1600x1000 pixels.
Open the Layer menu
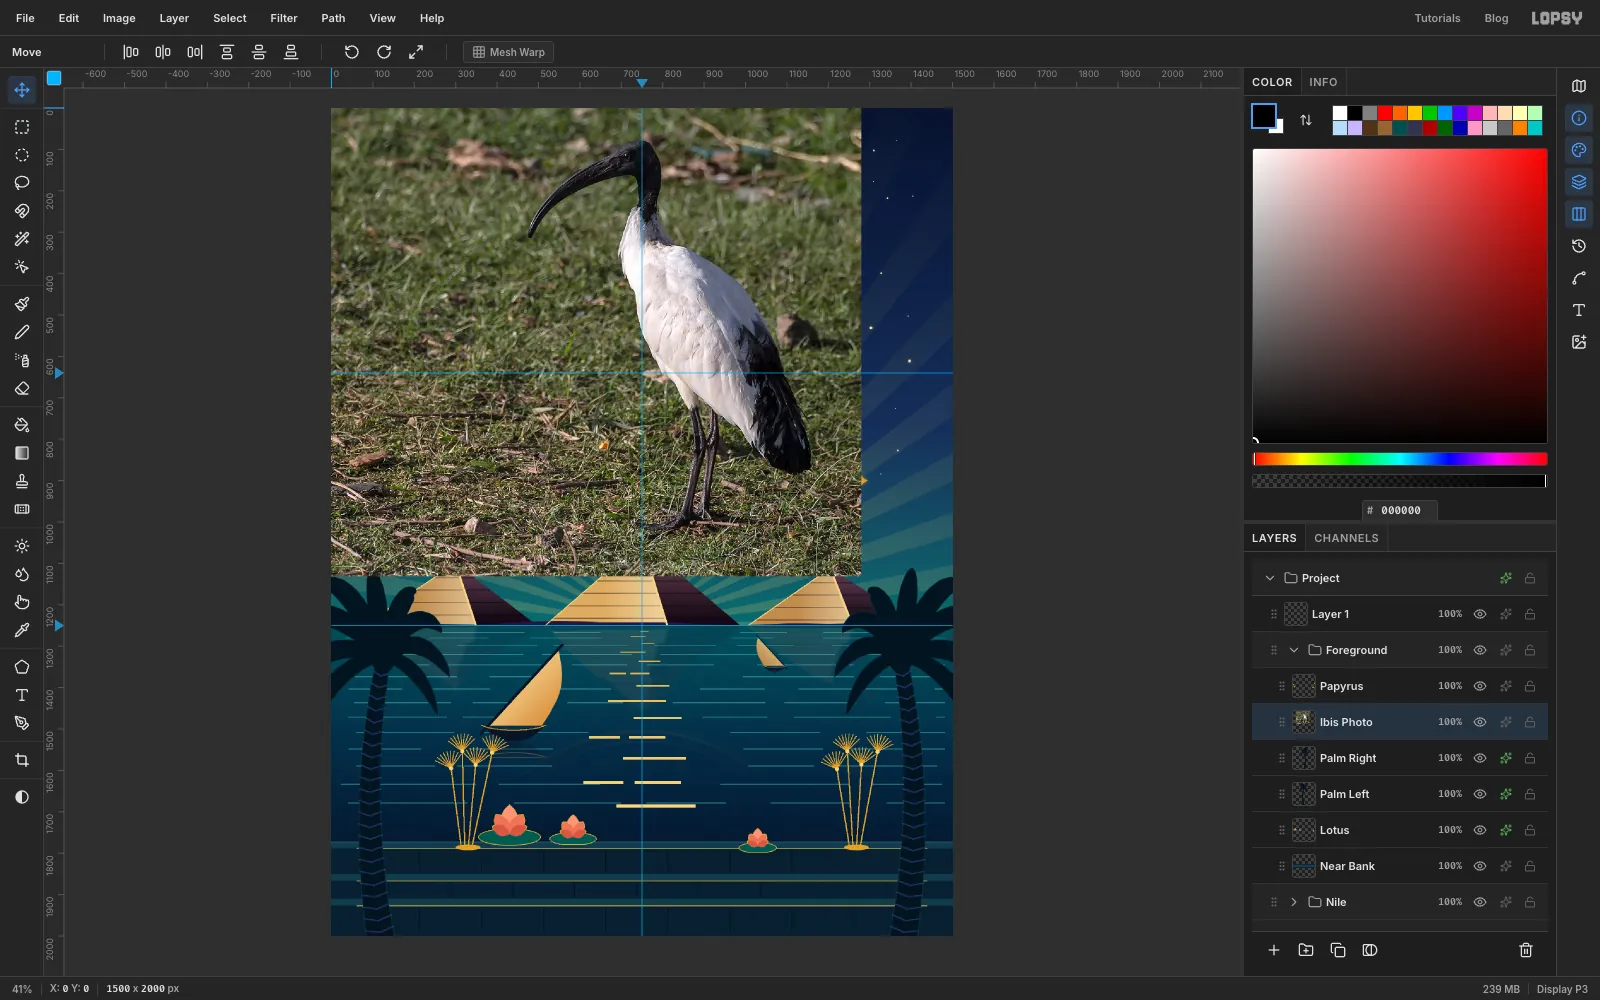(x=174, y=18)
